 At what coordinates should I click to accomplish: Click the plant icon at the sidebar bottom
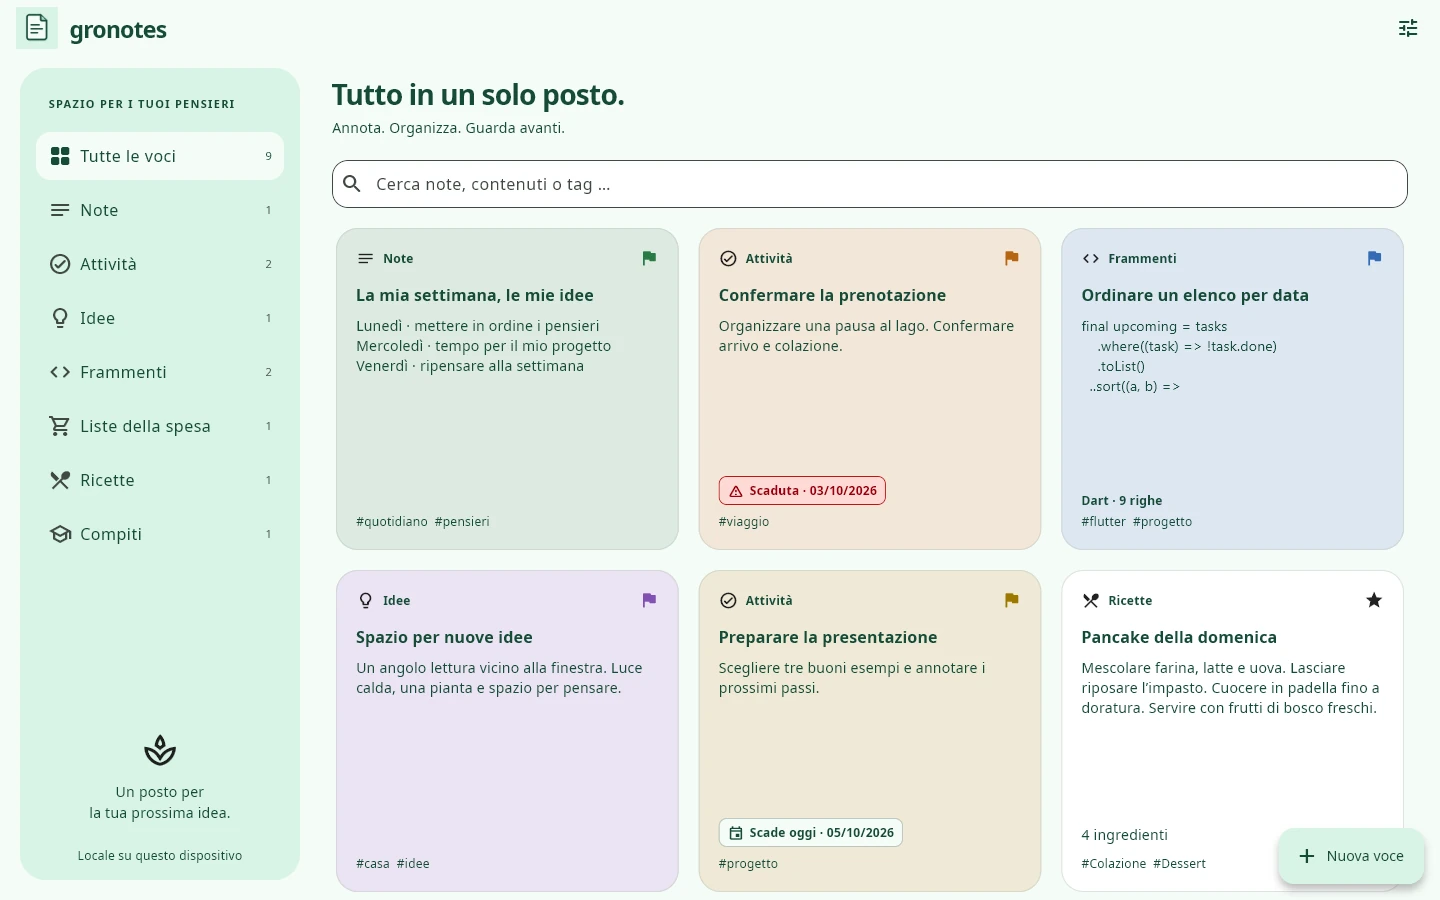point(160,750)
